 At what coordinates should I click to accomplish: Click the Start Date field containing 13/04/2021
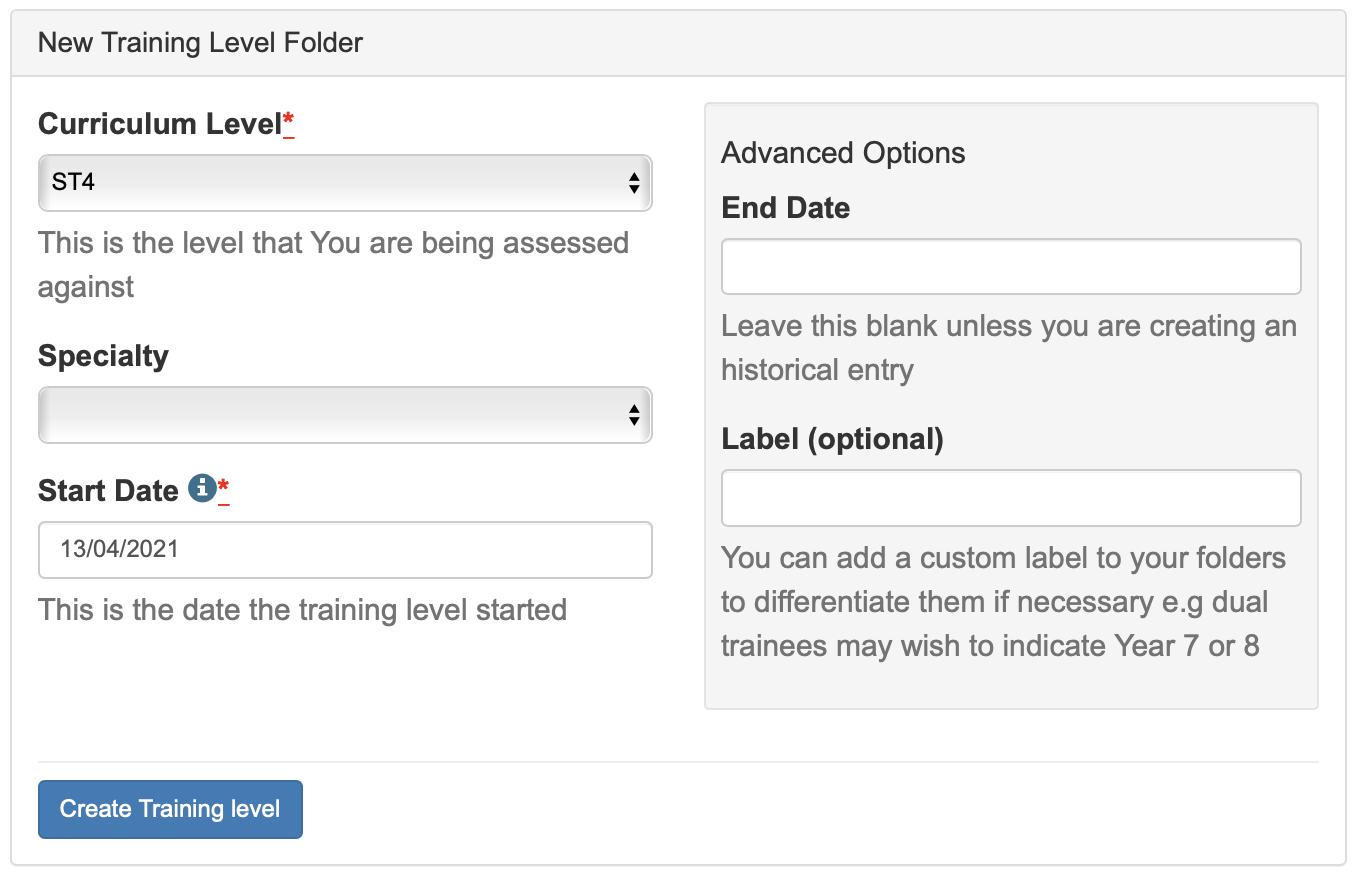(x=345, y=550)
